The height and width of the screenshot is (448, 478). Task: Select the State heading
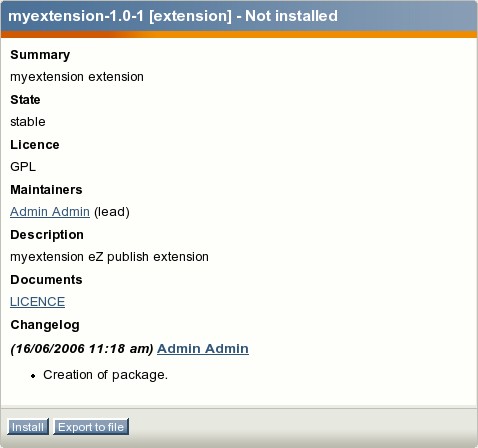[x=25, y=100]
